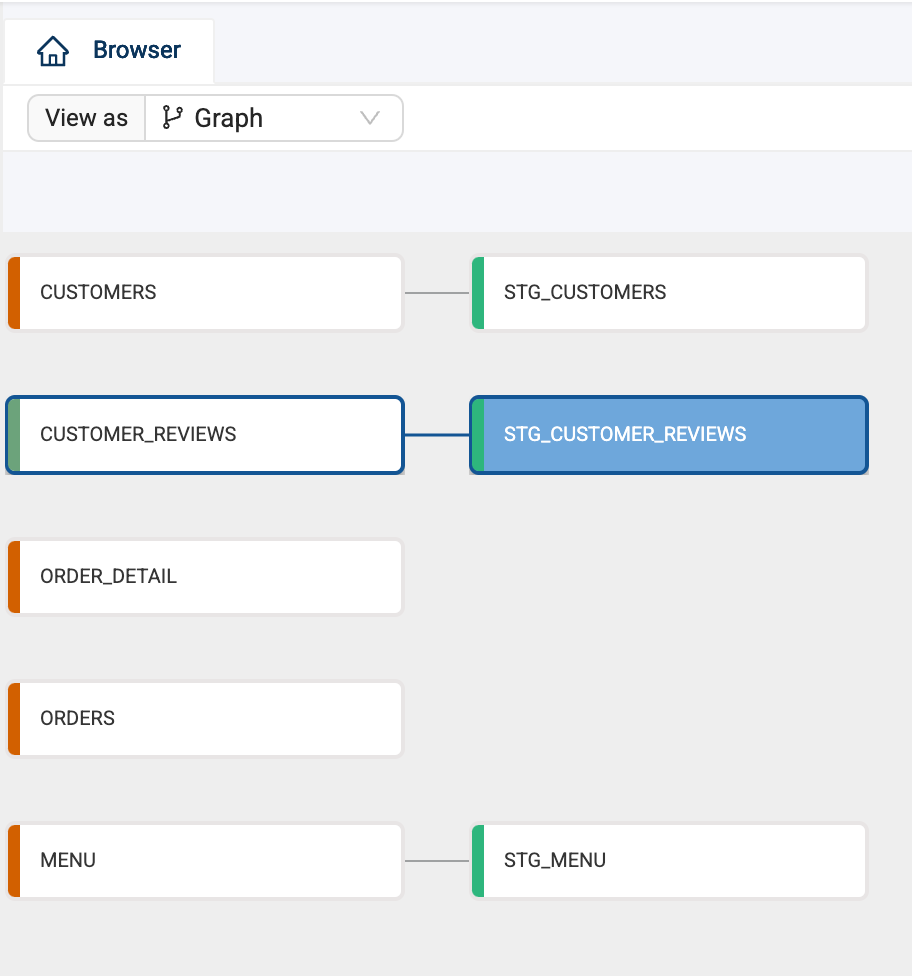The height and width of the screenshot is (976, 912).
Task: Choose the ORDERS node
Action: [205, 719]
